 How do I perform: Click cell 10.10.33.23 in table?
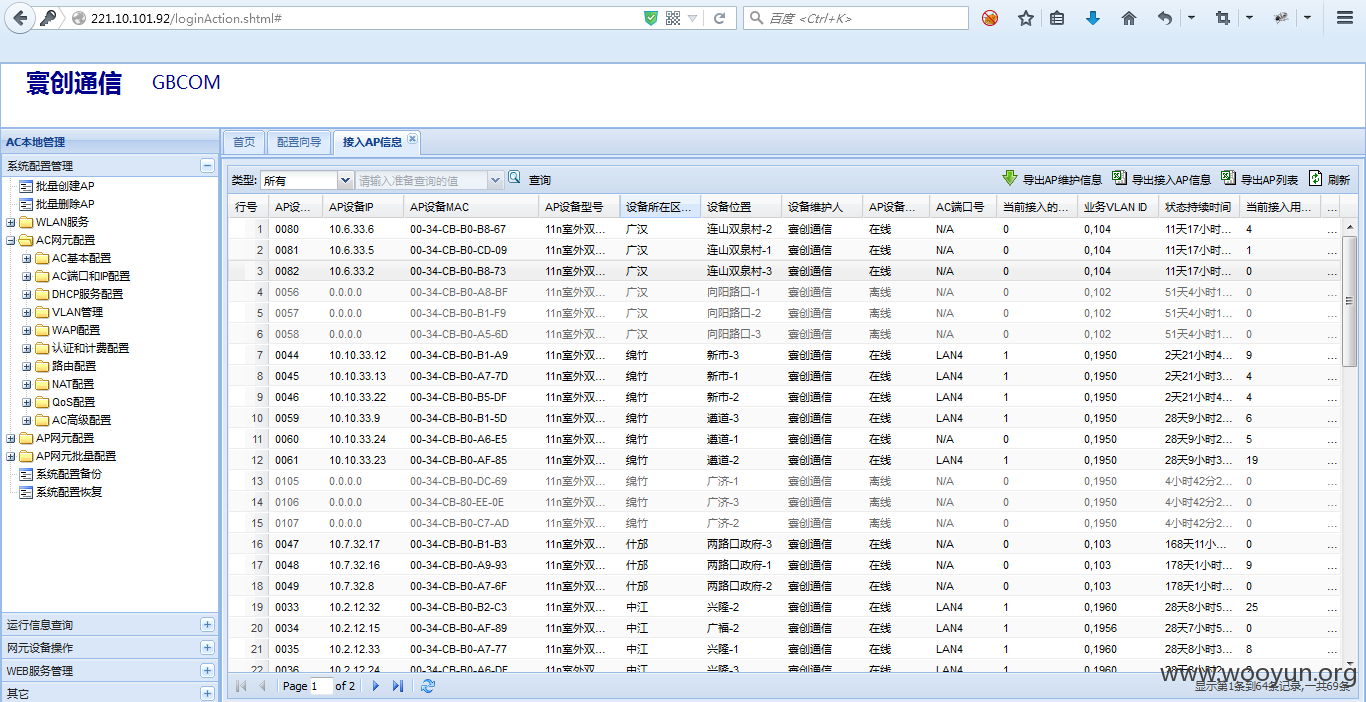pyautogui.click(x=358, y=460)
